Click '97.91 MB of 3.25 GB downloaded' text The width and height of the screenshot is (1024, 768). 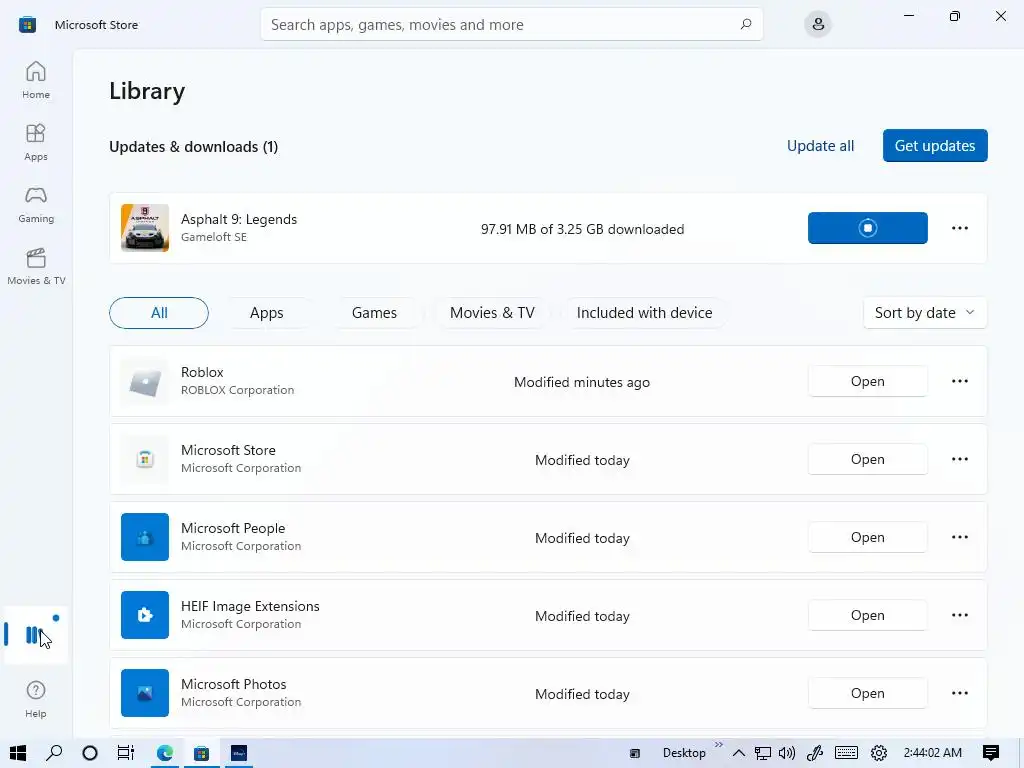[583, 229]
